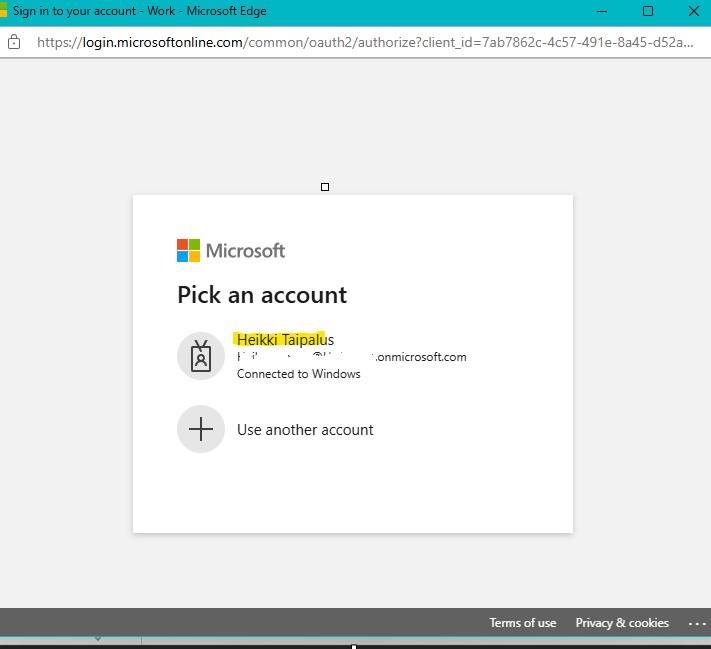Open the Privacy & cookies link

[622, 623]
